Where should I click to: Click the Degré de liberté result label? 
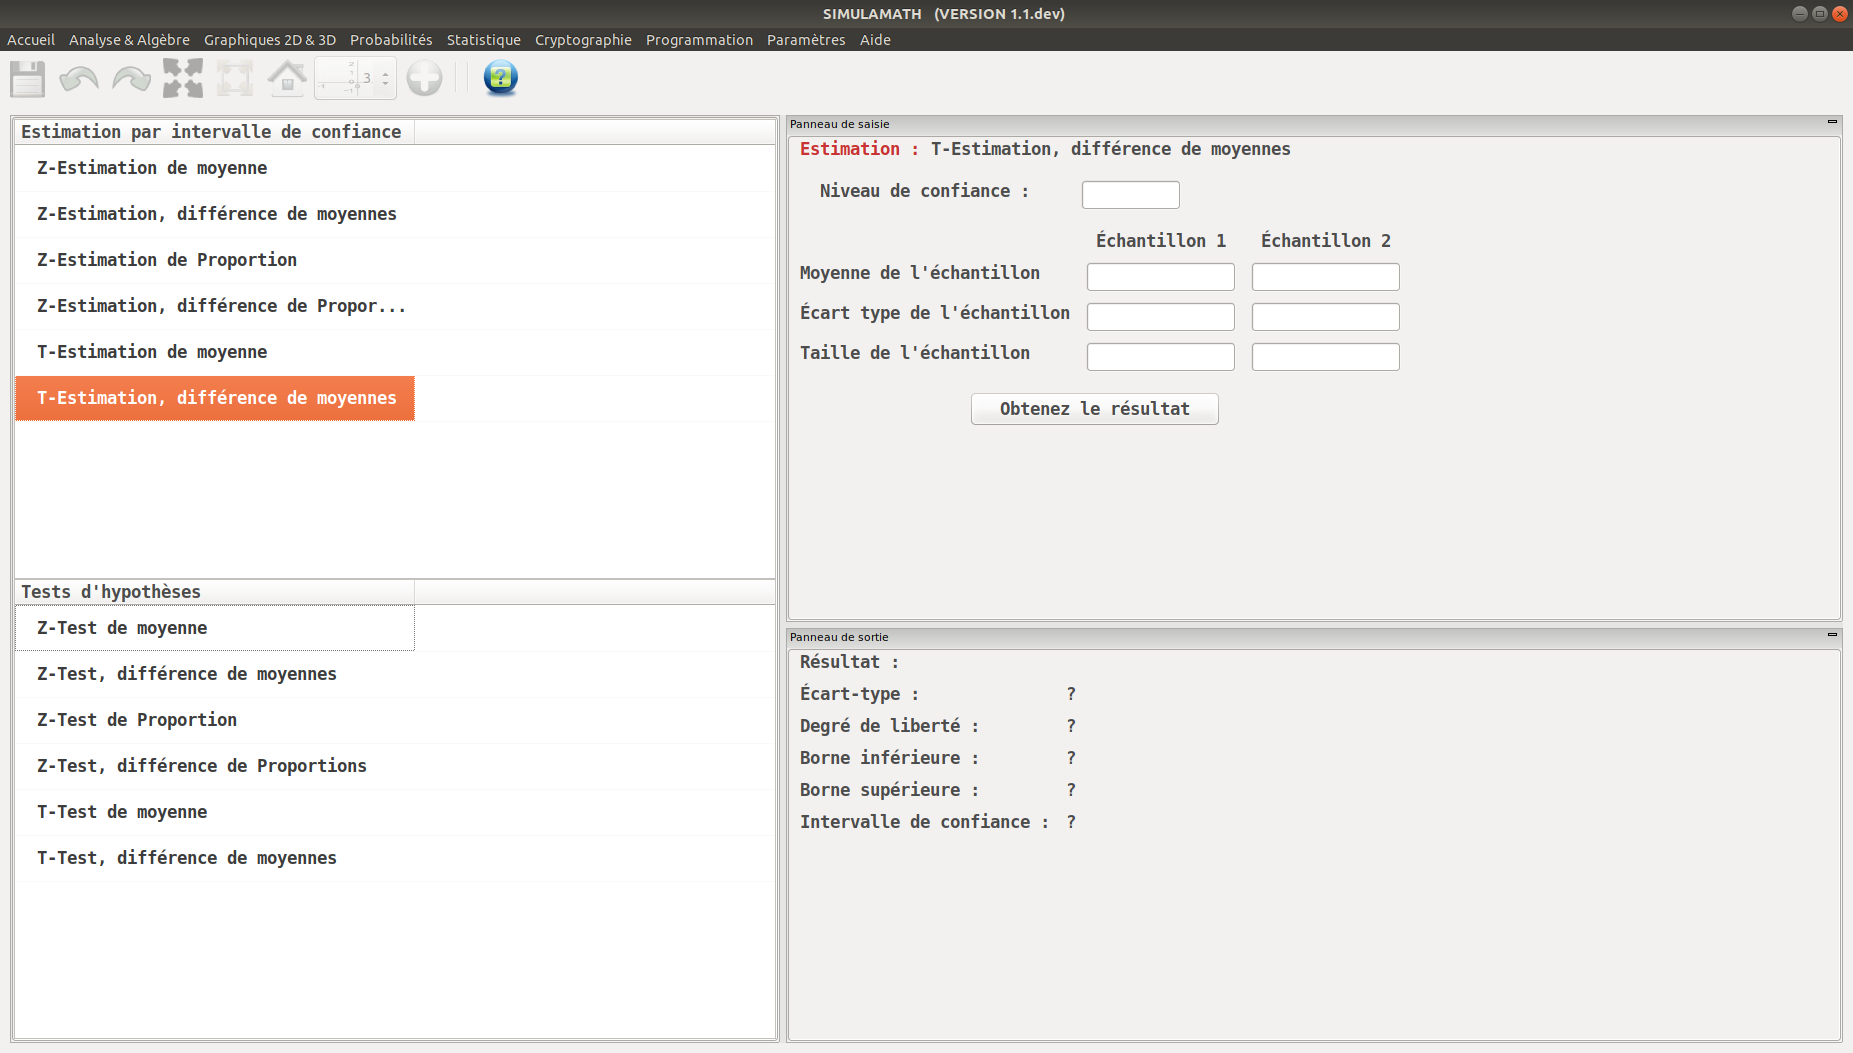[889, 726]
